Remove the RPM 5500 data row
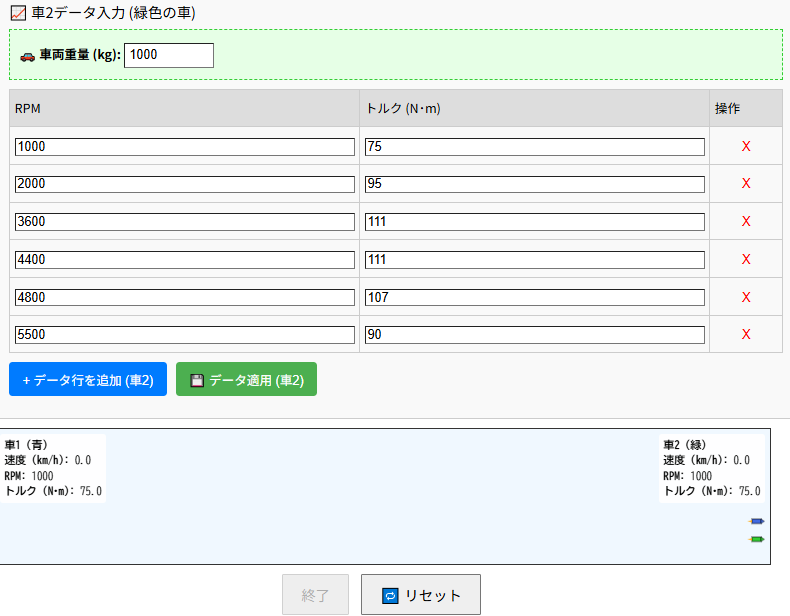The width and height of the screenshot is (790, 616). click(745, 334)
